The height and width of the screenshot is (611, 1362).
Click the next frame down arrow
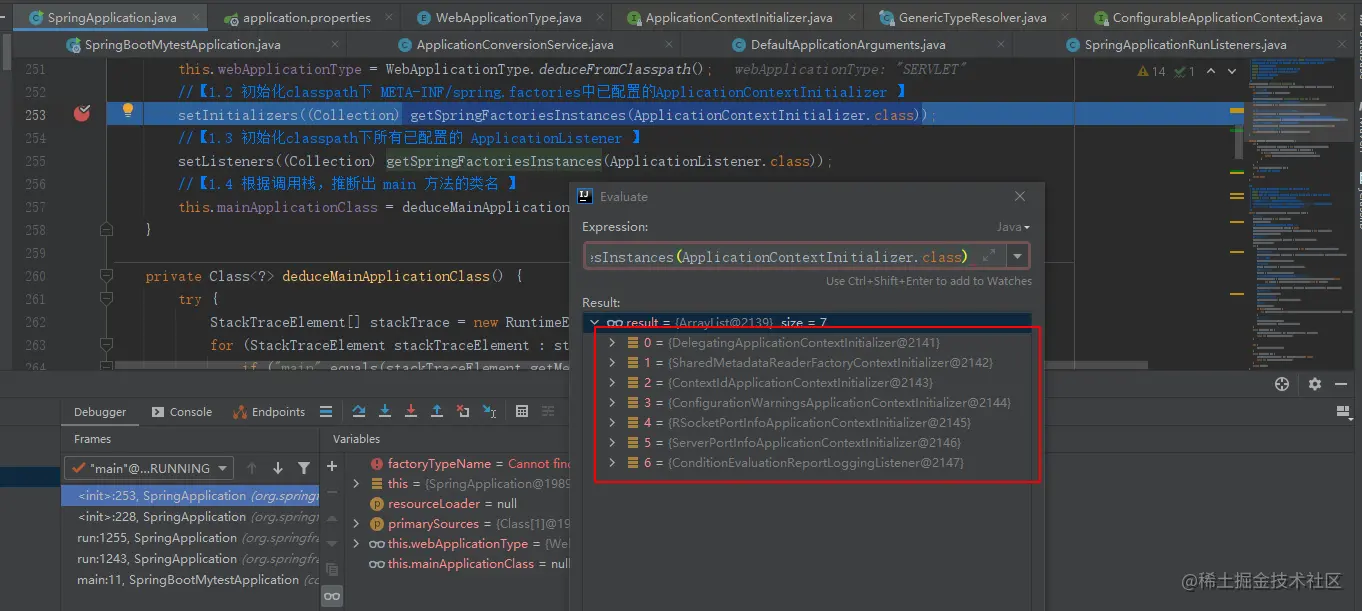coord(278,468)
